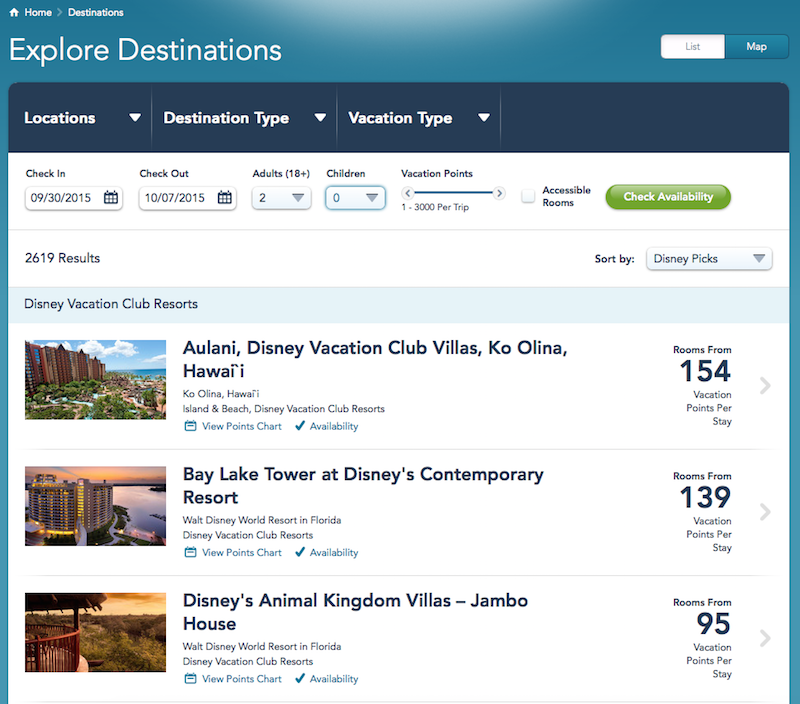This screenshot has height=704, width=800.
Task: Open the Aulani resort thumbnail photo
Action: click(x=95, y=380)
